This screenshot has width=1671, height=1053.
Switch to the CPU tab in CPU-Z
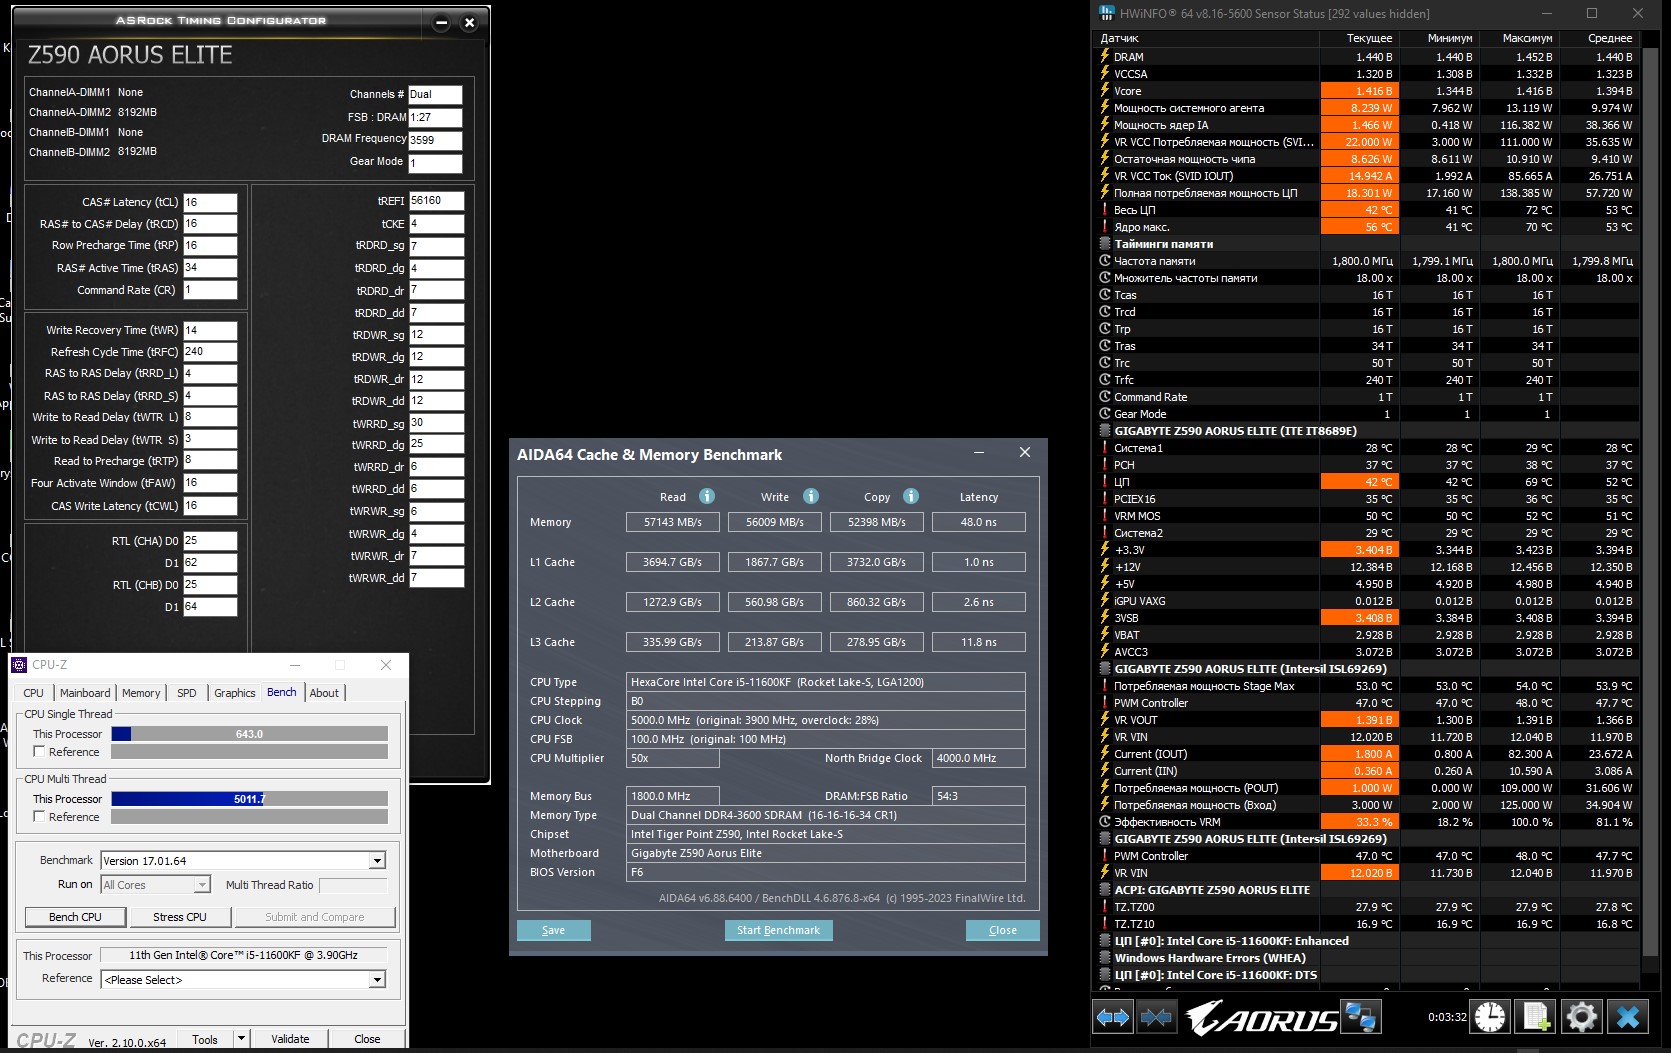coord(33,693)
